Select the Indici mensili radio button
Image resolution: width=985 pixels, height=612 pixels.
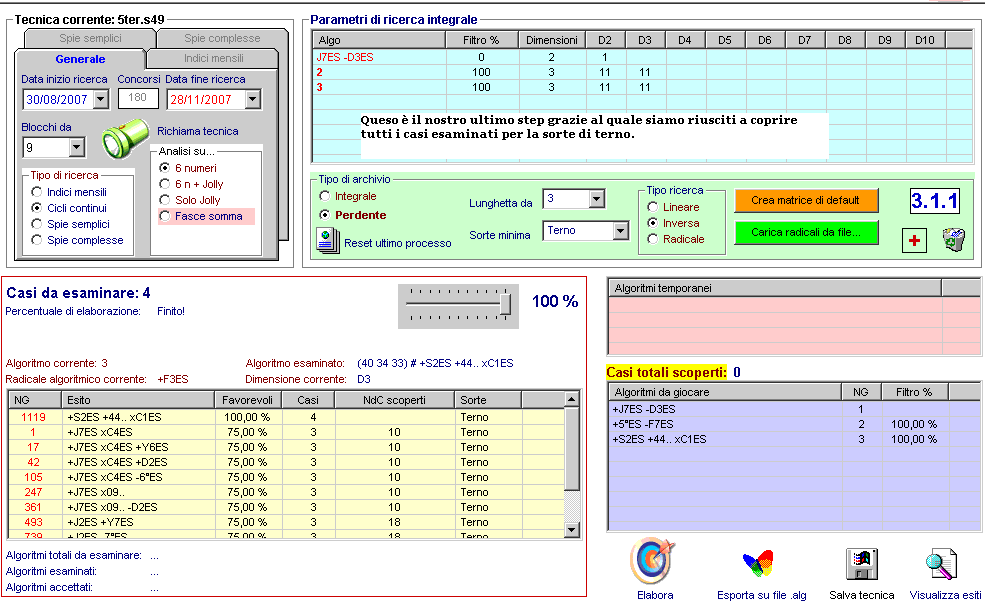click(37, 192)
